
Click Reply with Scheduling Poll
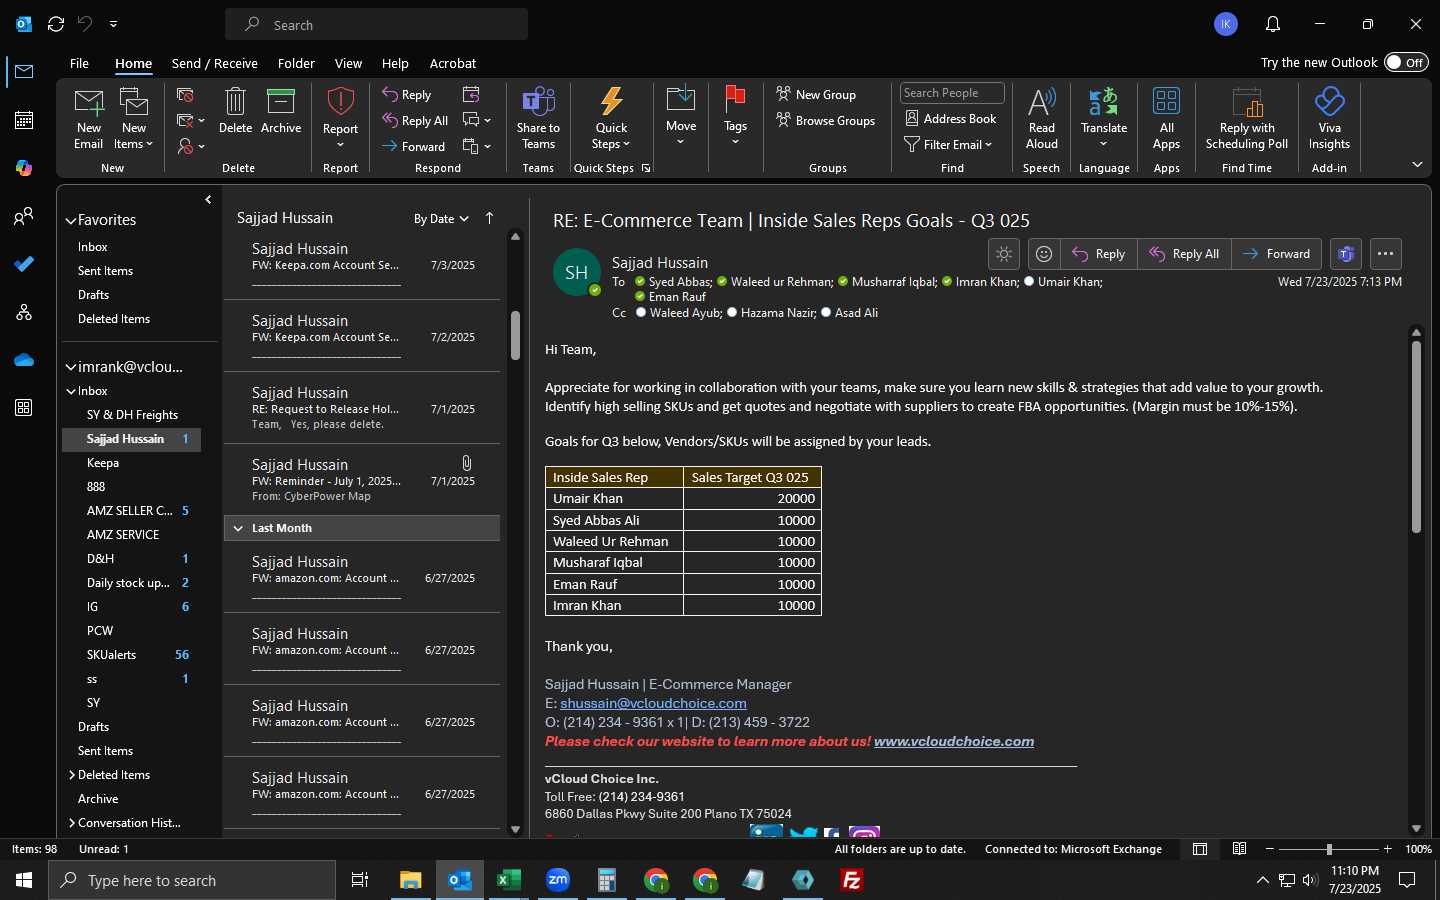click(1247, 119)
